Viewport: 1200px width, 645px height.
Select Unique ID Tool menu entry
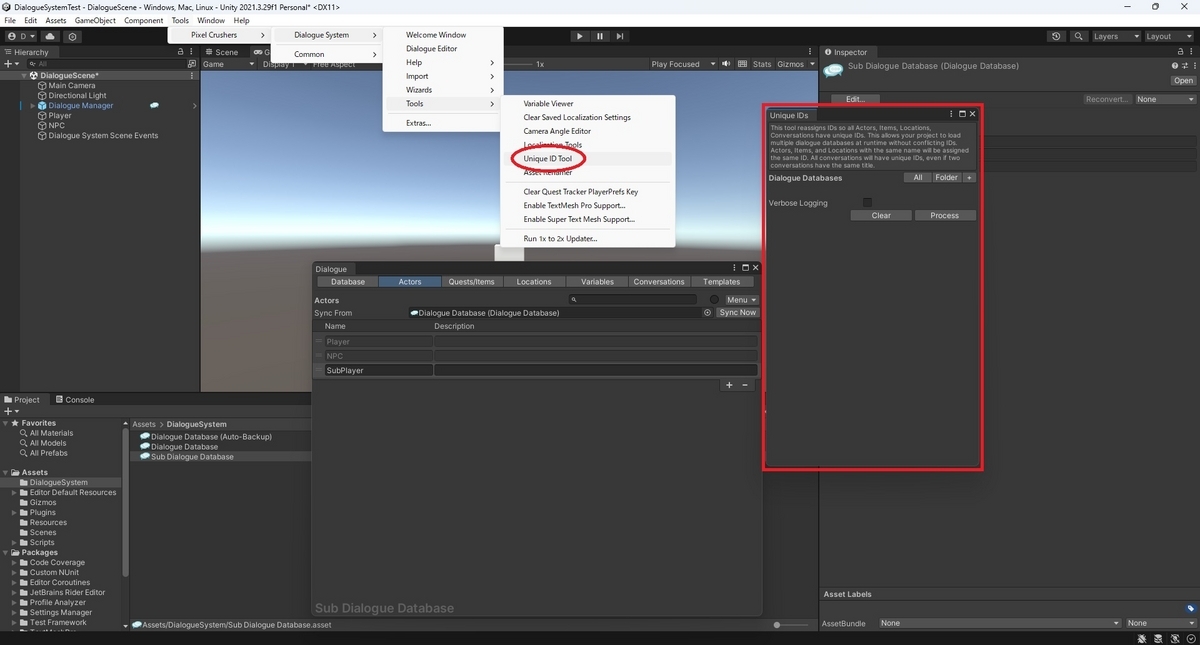[547, 159]
